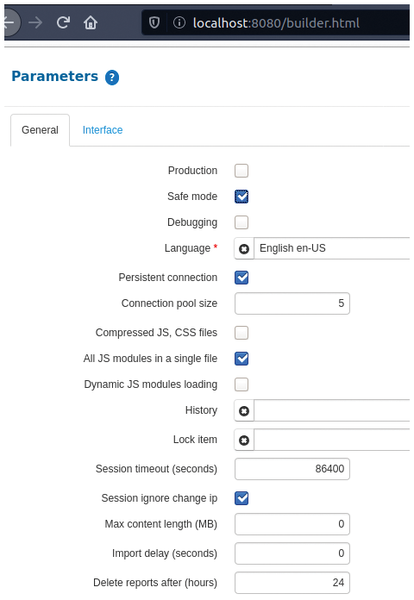This screenshot has height=600, width=414.
Task: Open the empty History lookup field
Action: tap(332, 411)
